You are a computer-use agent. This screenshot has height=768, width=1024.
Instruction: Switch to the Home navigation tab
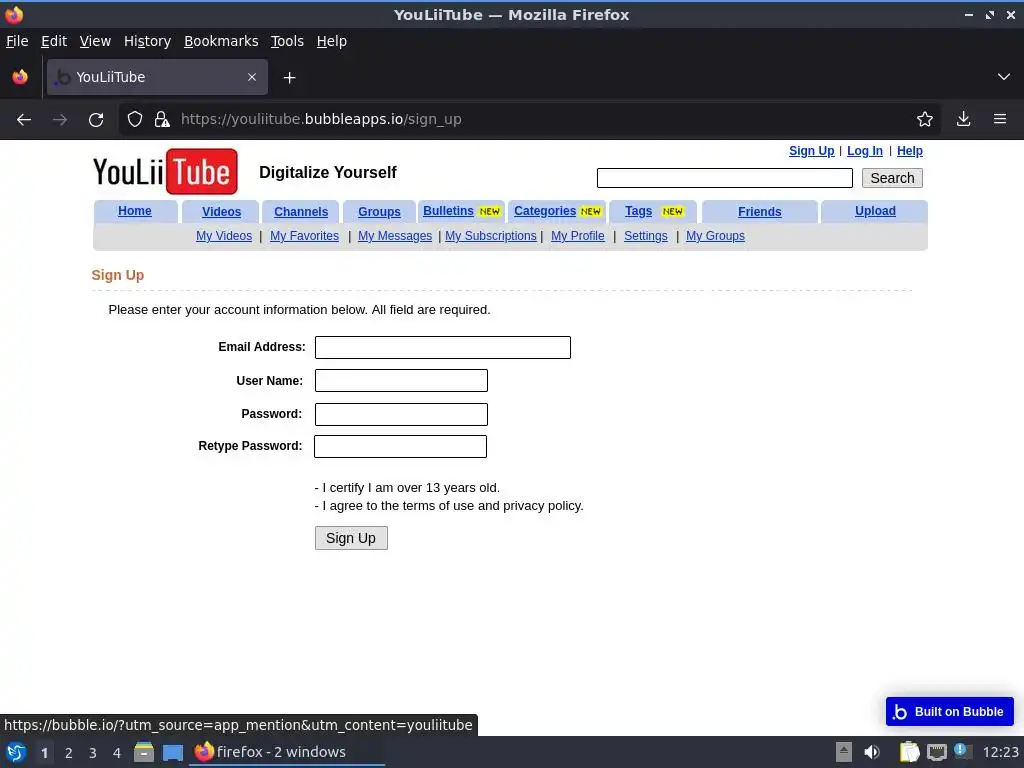(135, 211)
